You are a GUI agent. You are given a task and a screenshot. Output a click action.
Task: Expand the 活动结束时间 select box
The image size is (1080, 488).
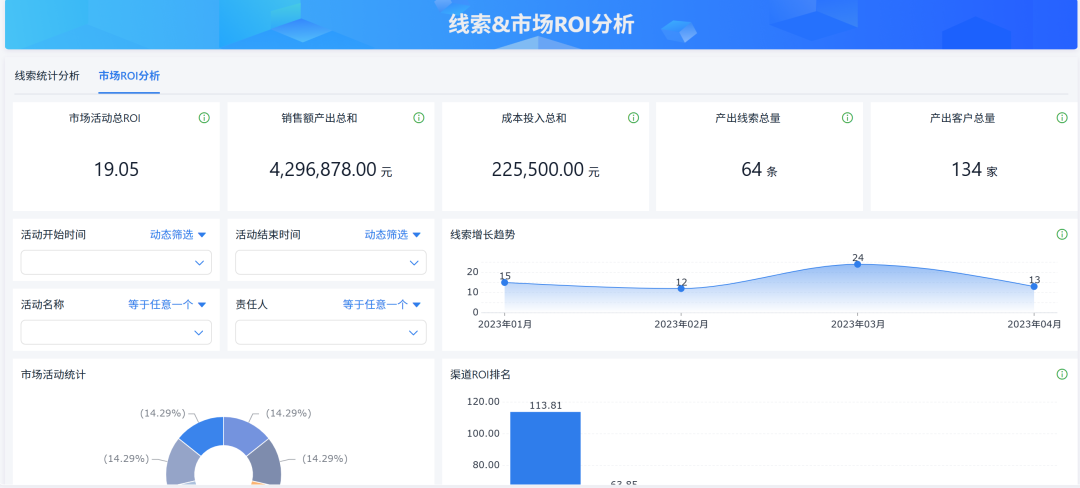pos(331,262)
